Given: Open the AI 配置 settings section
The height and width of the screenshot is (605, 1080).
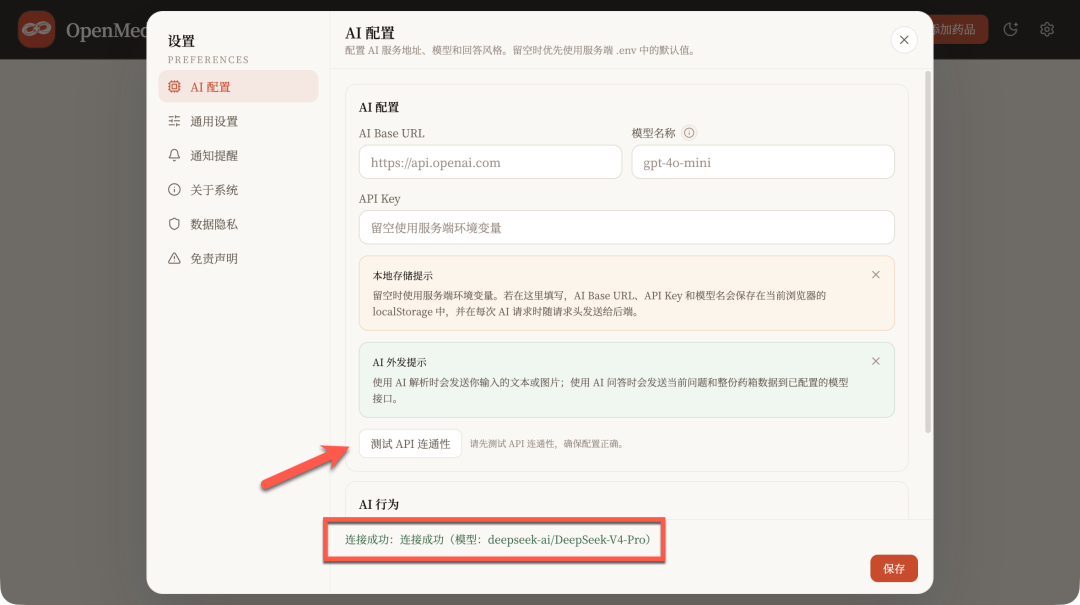Looking at the screenshot, I should pyautogui.click(x=238, y=87).
